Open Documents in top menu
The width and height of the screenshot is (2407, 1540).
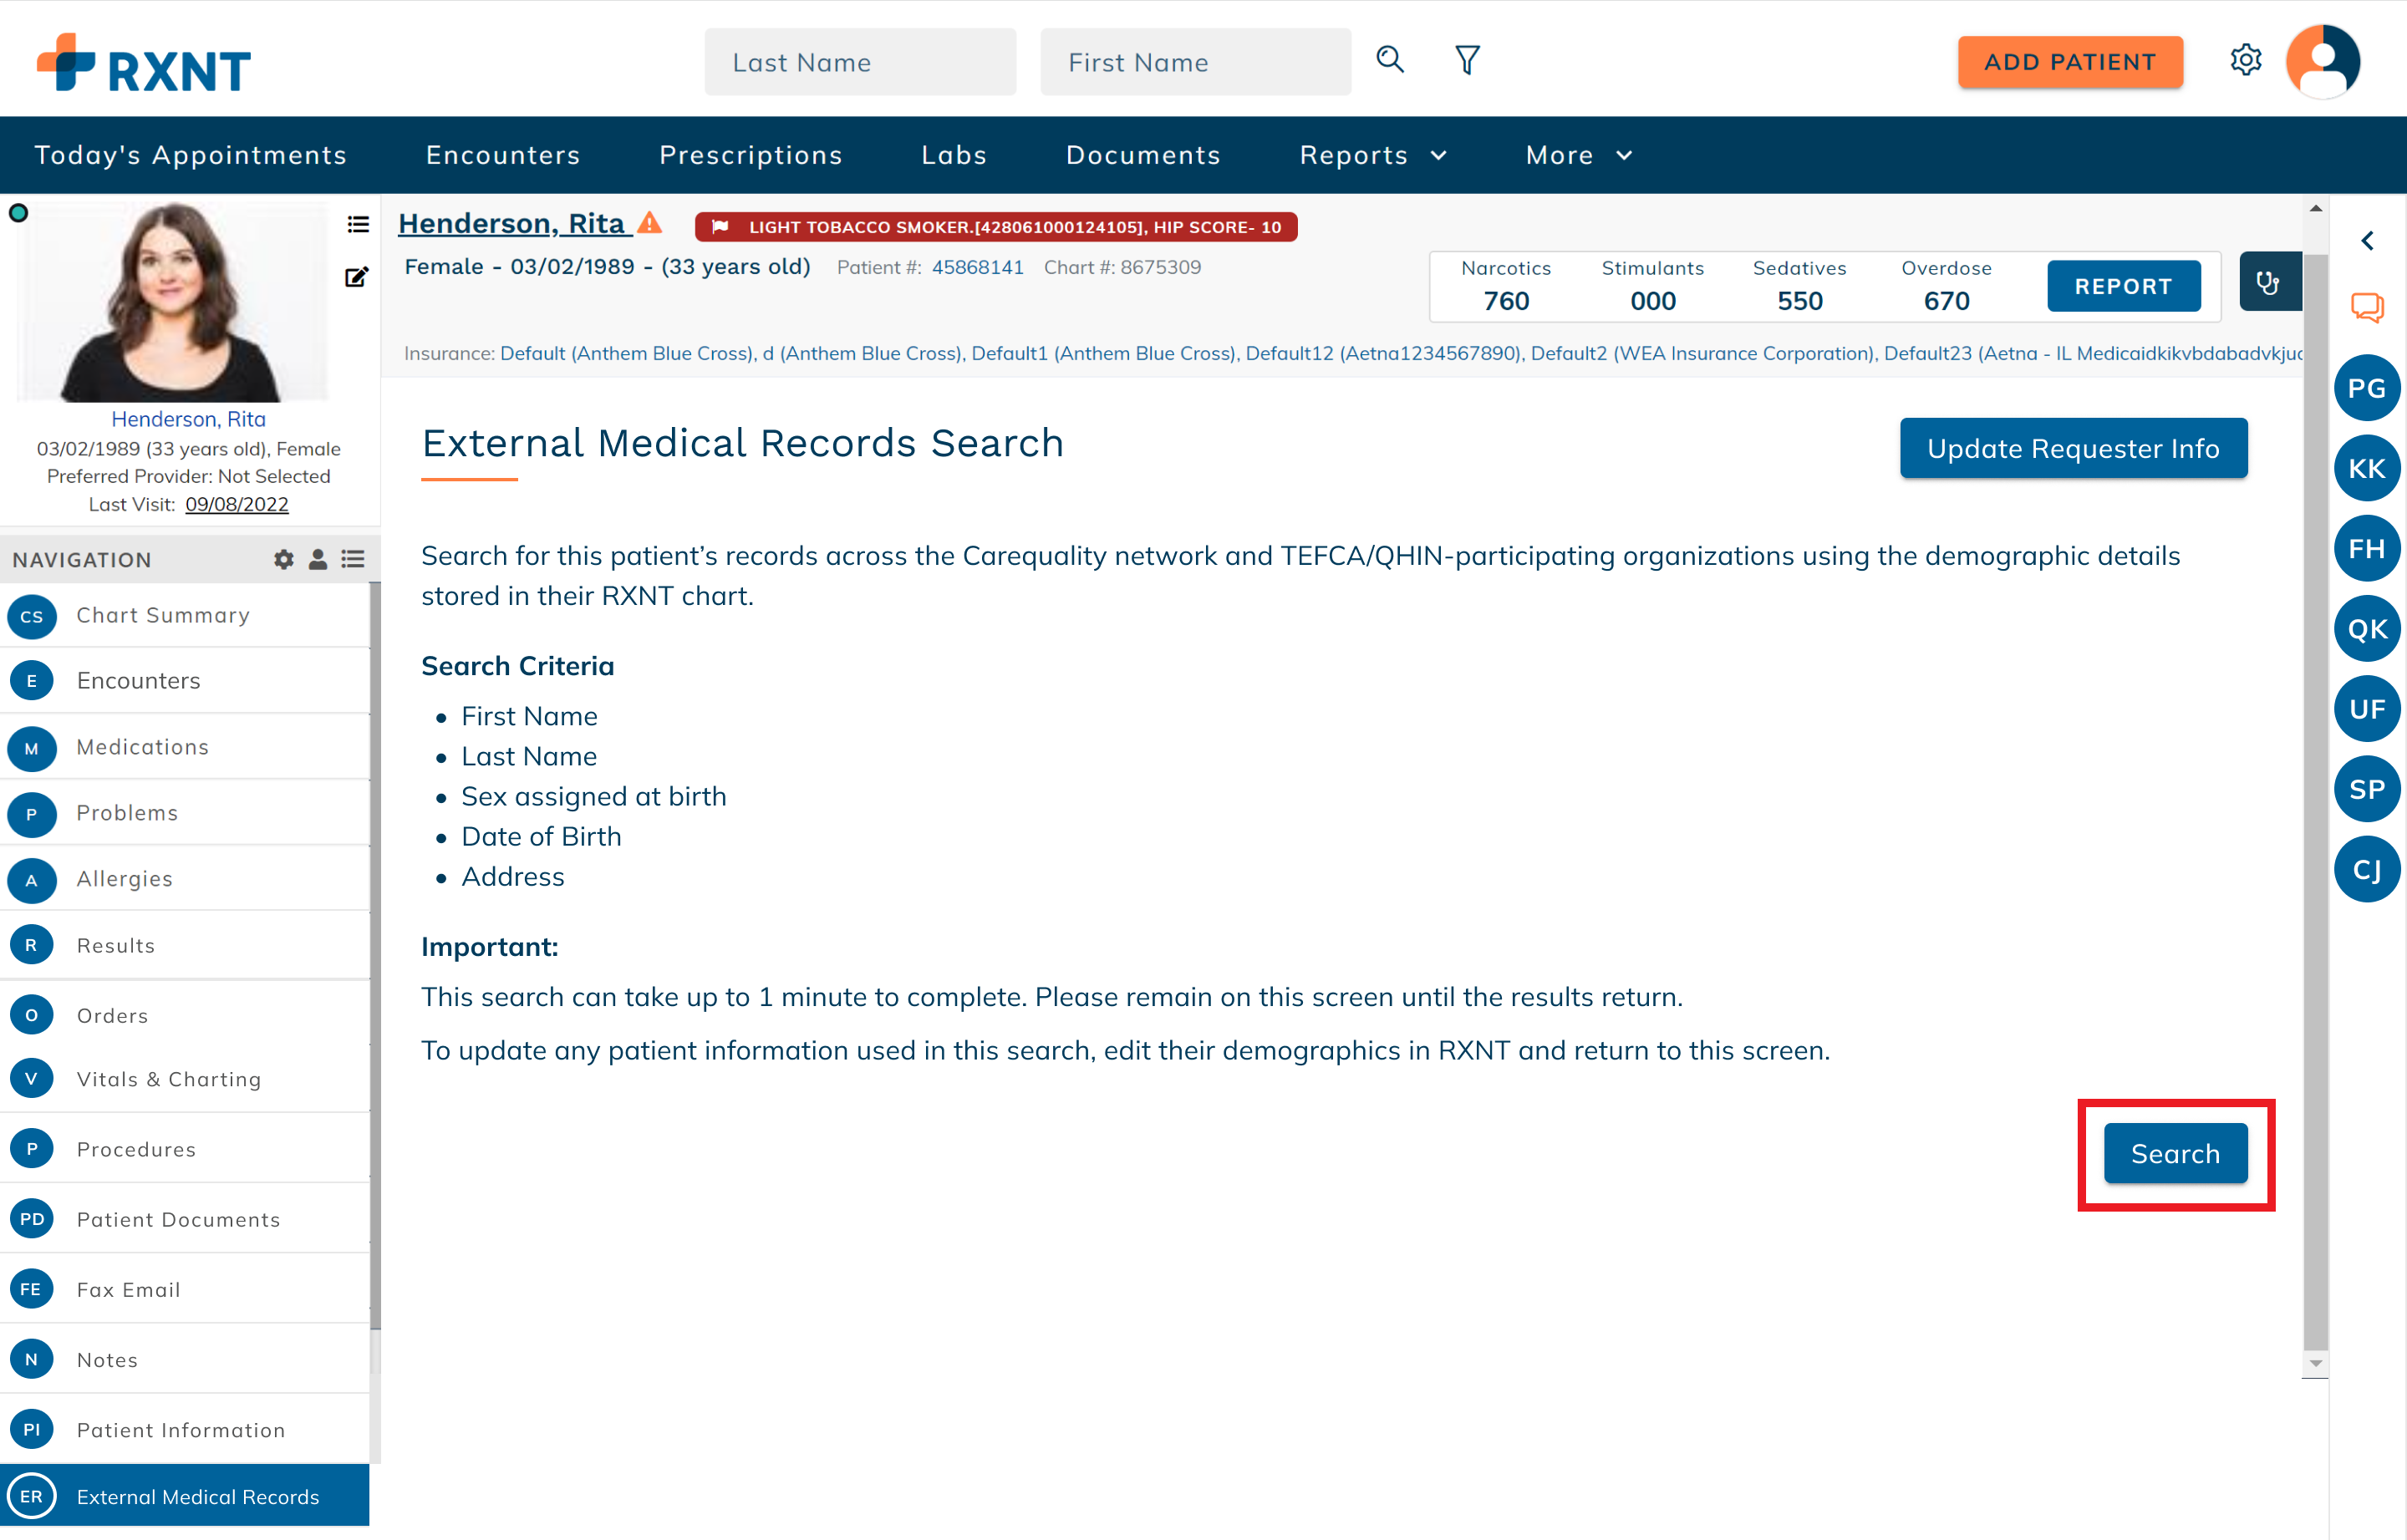(1143, 155)
